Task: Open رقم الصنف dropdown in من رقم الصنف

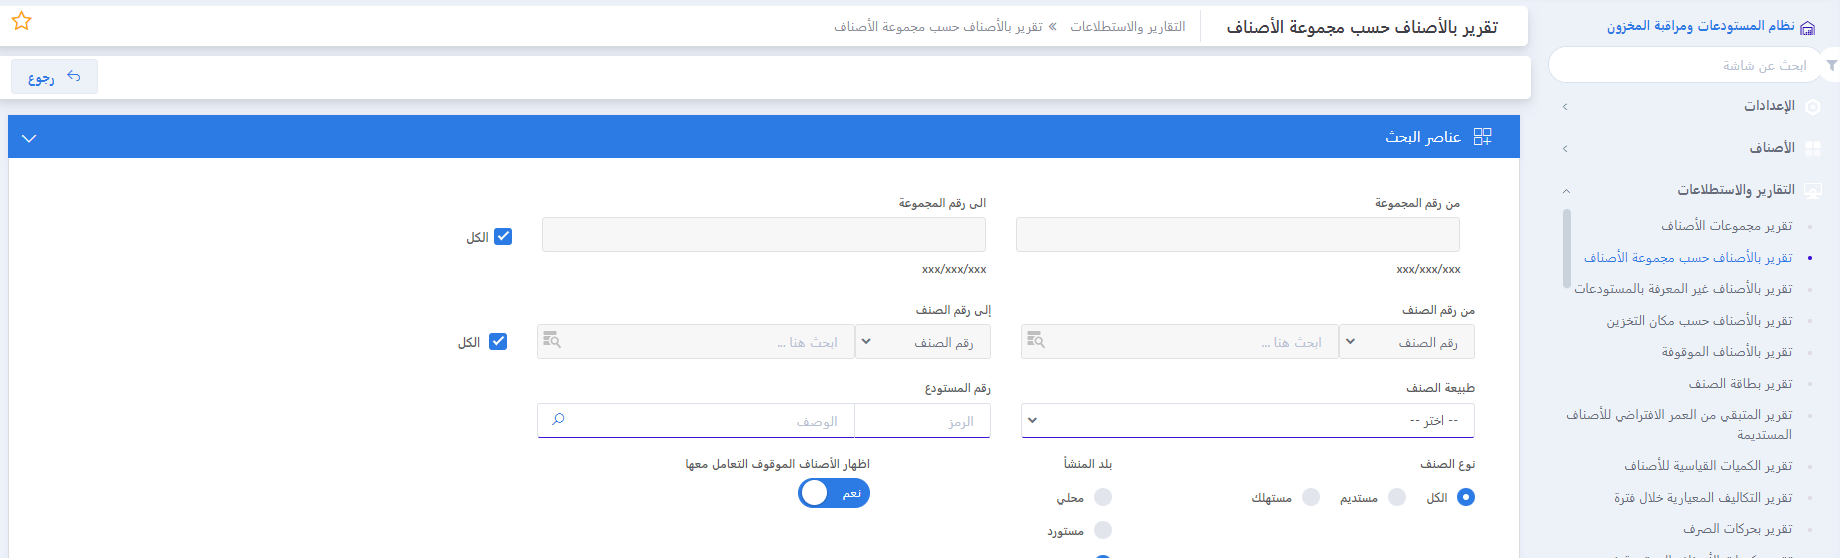Action: [x=1407, y=342]
